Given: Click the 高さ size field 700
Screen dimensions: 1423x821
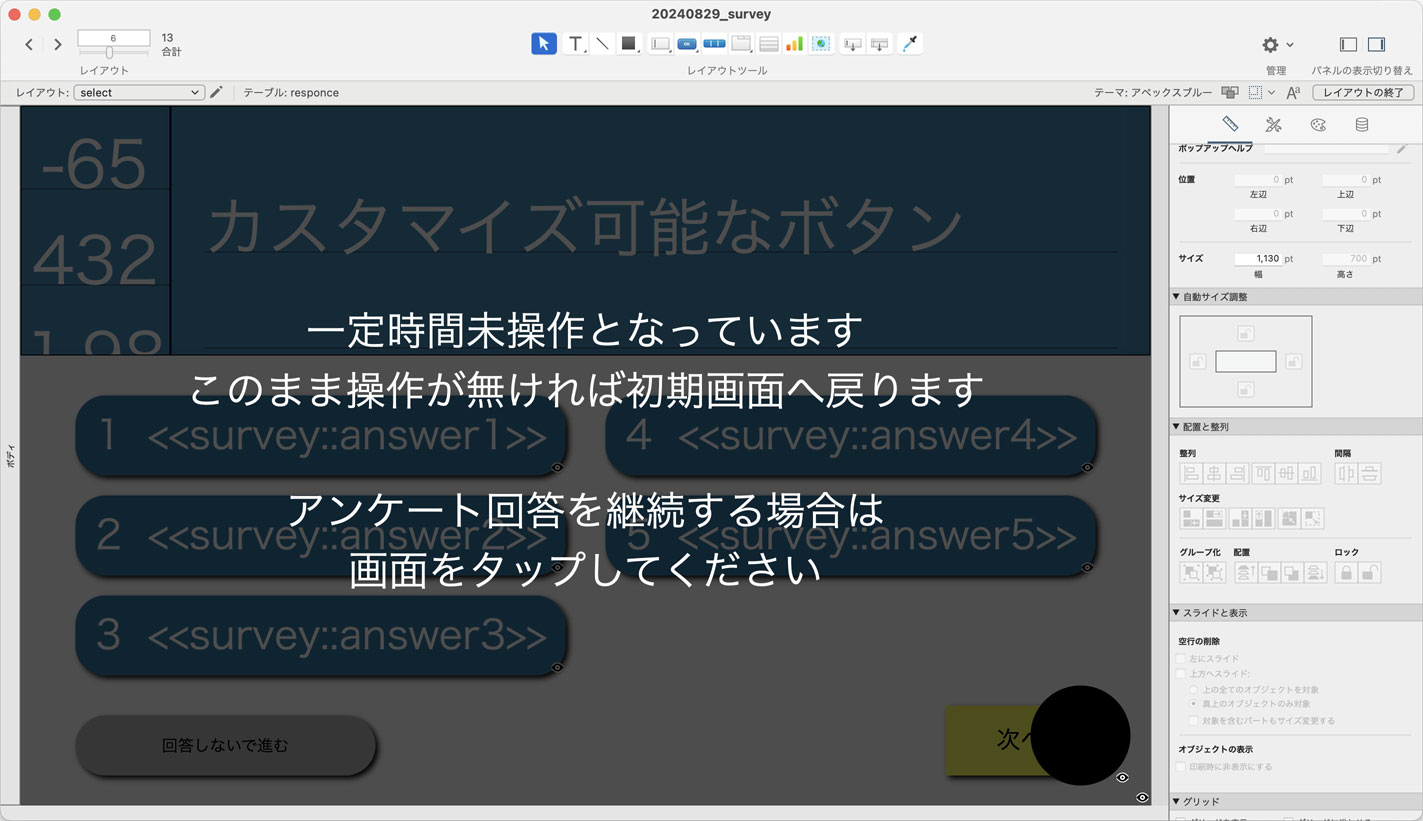Looking at the screenshot, I should tap(1346, 258).
